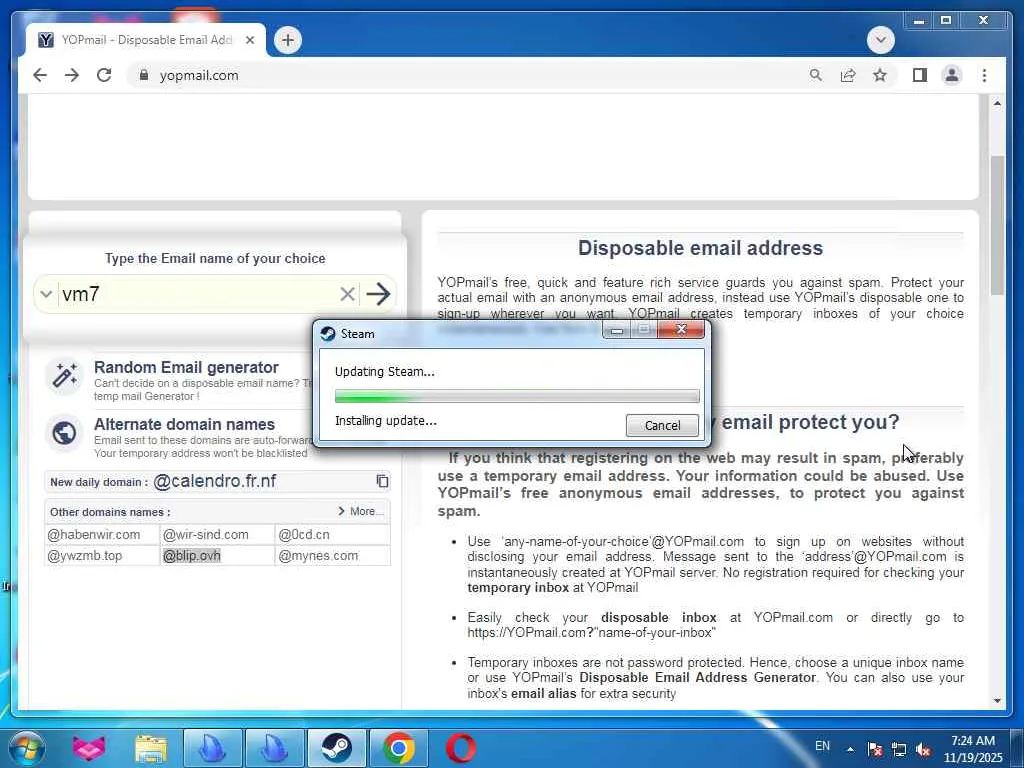The image size is (1024, 768).
Task: Submit email name with arrow icon
Action: 378,294
